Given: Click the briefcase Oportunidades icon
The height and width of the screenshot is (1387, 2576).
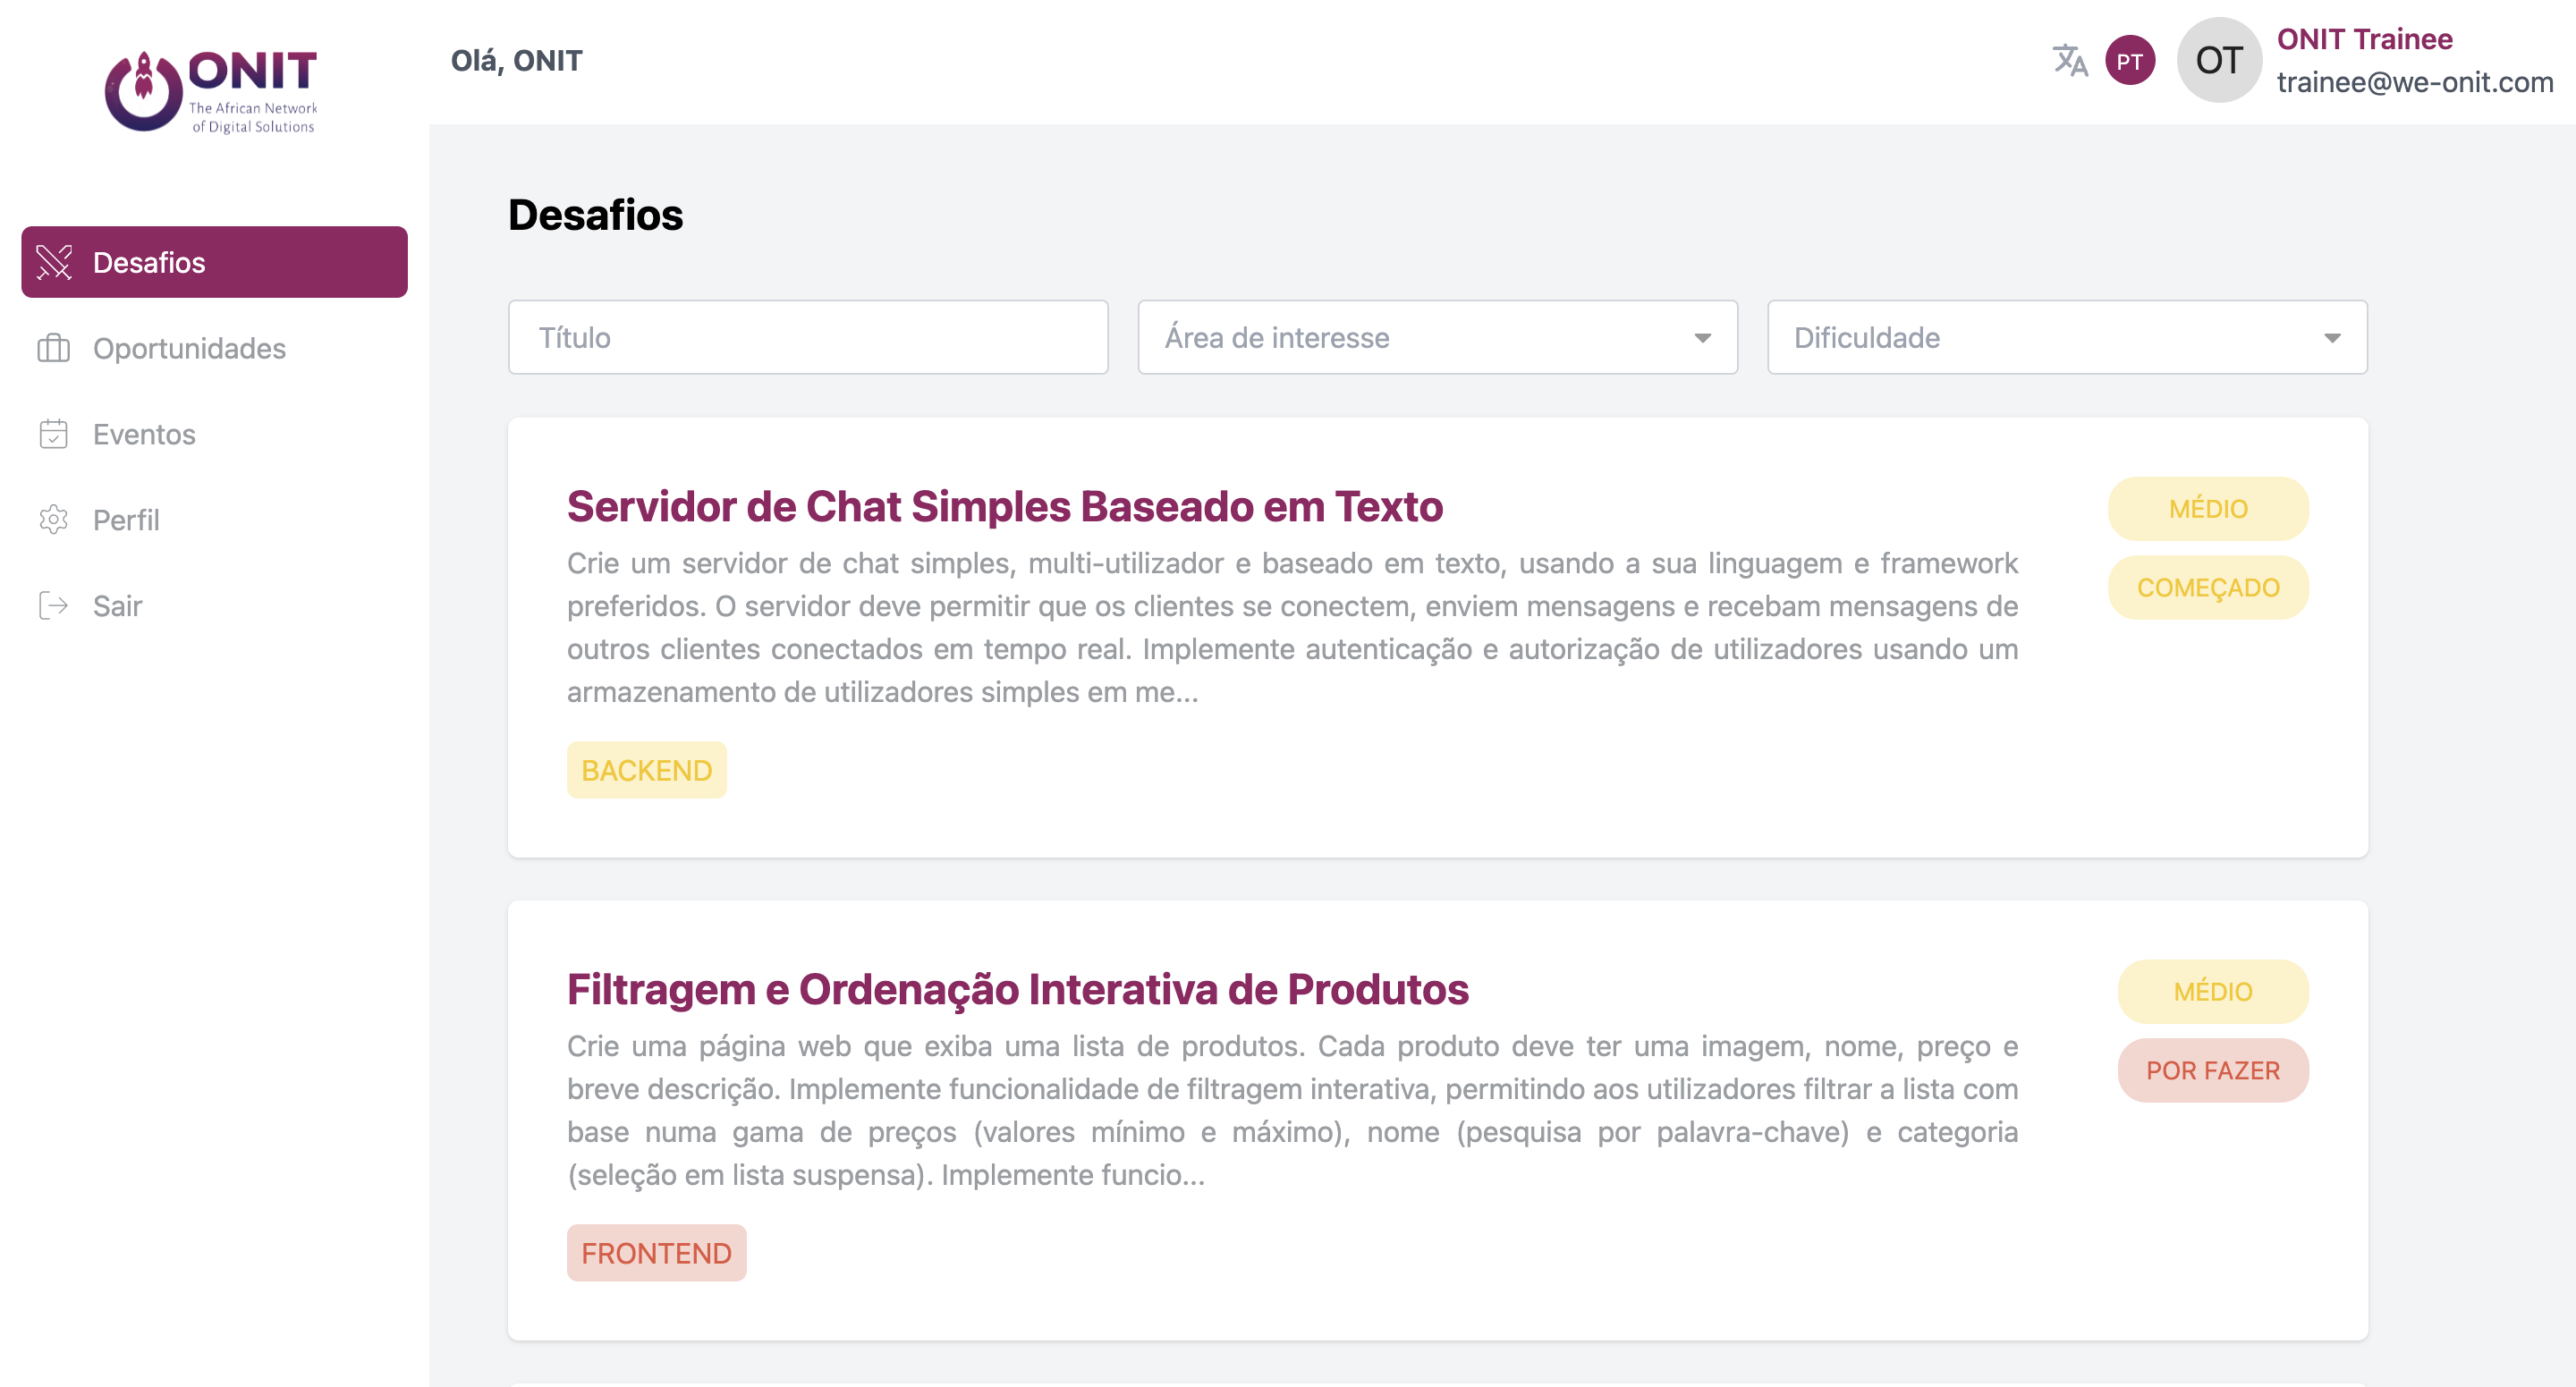Looking at the screenshot, I should coord(54,348).
